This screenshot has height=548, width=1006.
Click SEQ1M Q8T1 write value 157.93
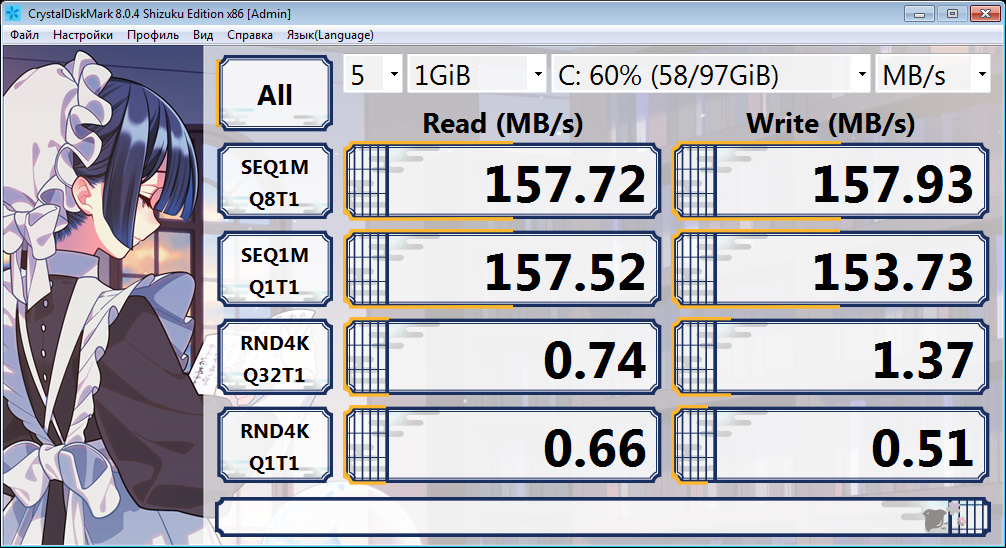coord(831,182)
